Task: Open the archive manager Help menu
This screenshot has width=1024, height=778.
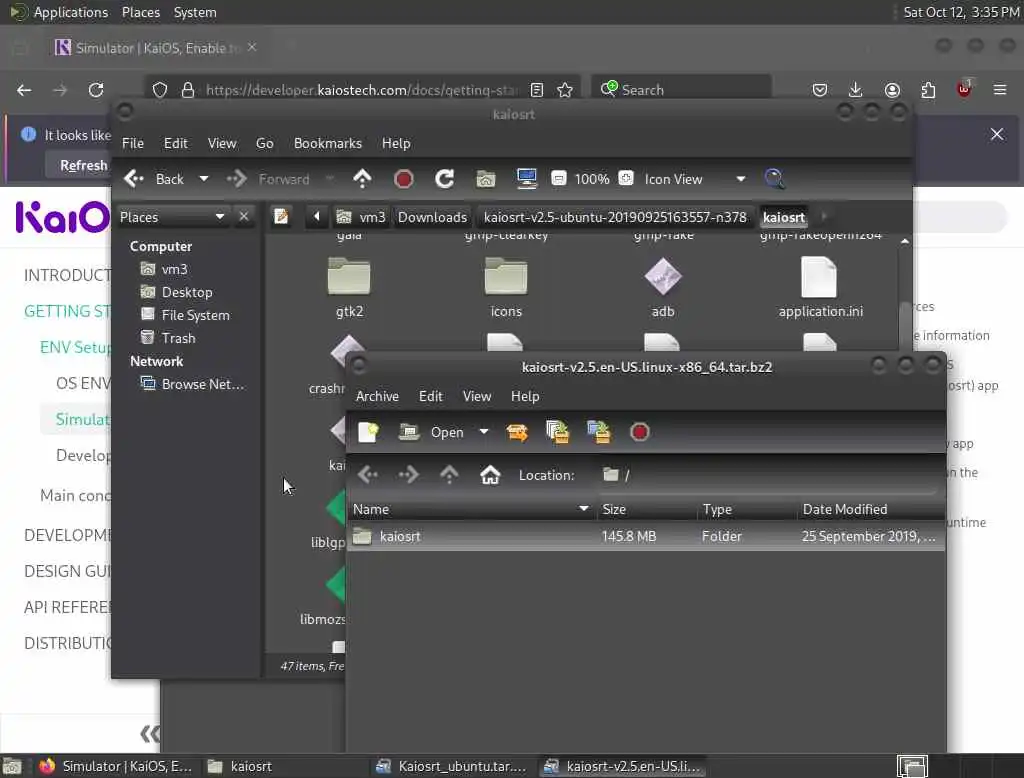Action: [525, 396]
